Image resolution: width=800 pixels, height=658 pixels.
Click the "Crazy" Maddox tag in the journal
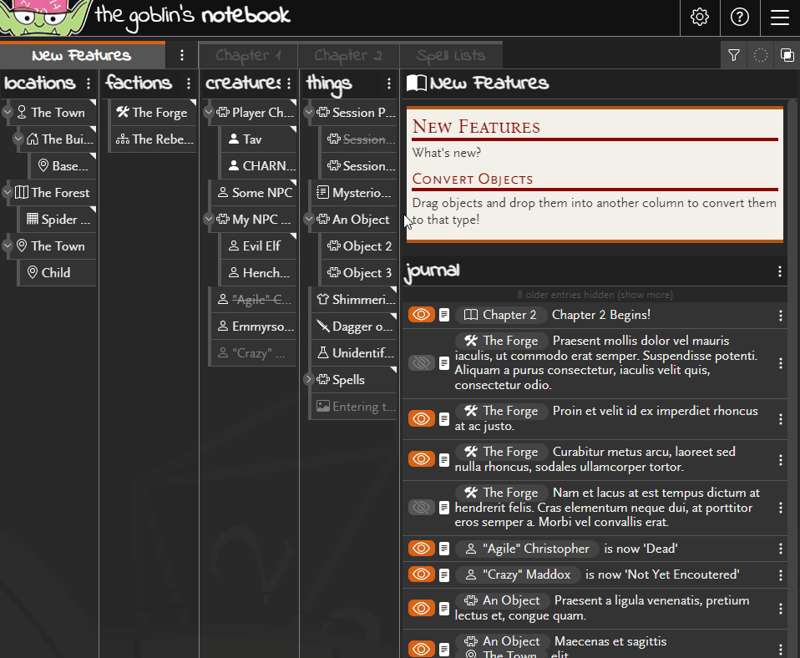pos(518,574)
